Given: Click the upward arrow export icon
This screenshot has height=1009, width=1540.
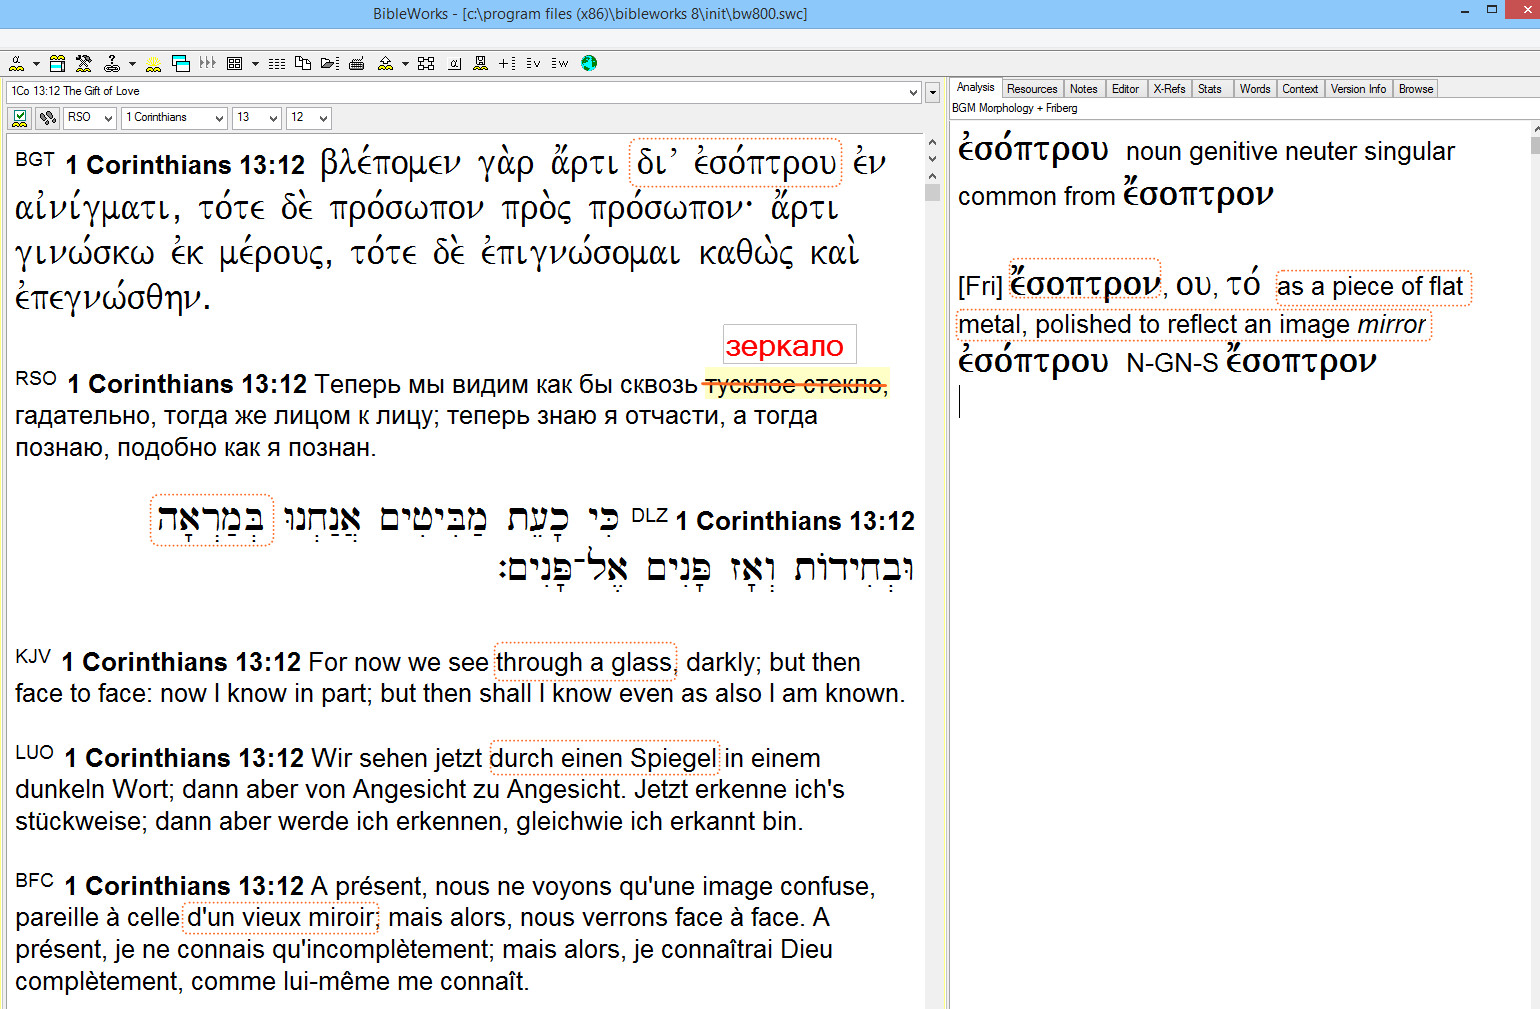Looking at the screenshot, I should tap(385, 64).
